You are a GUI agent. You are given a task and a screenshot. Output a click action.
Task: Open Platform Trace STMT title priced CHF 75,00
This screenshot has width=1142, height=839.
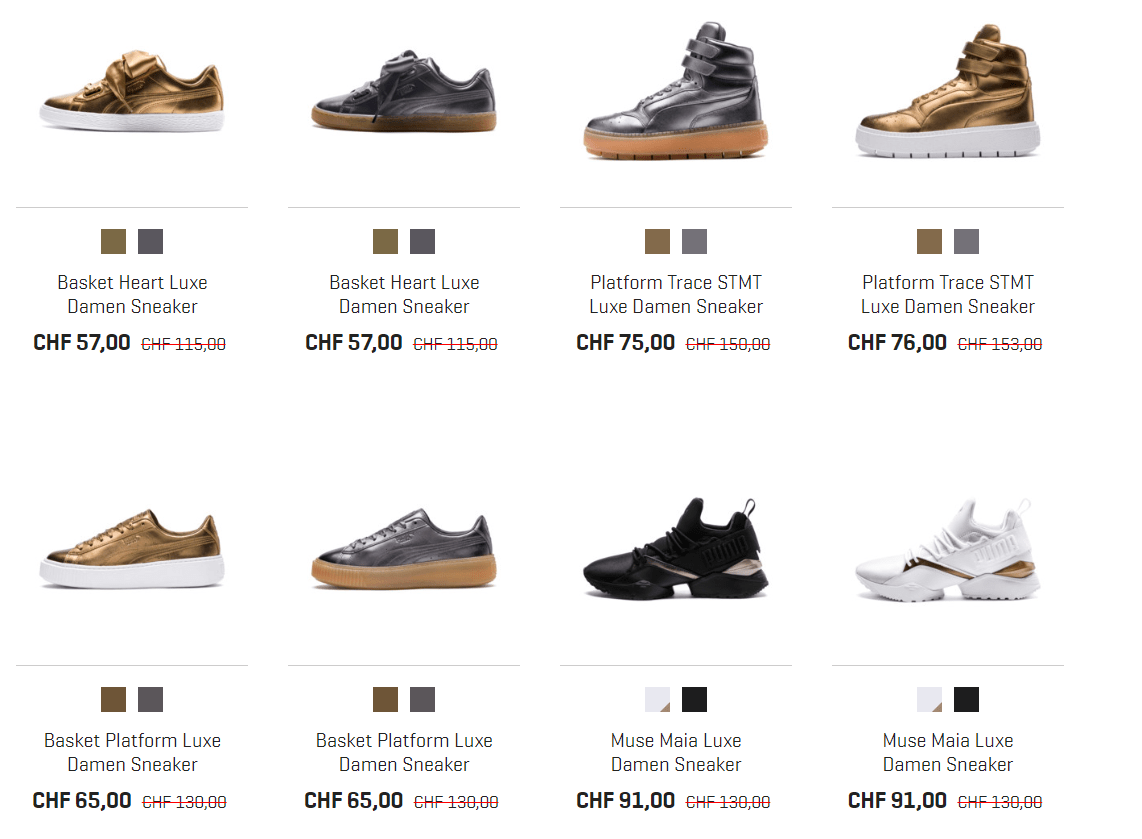point(676,294)
